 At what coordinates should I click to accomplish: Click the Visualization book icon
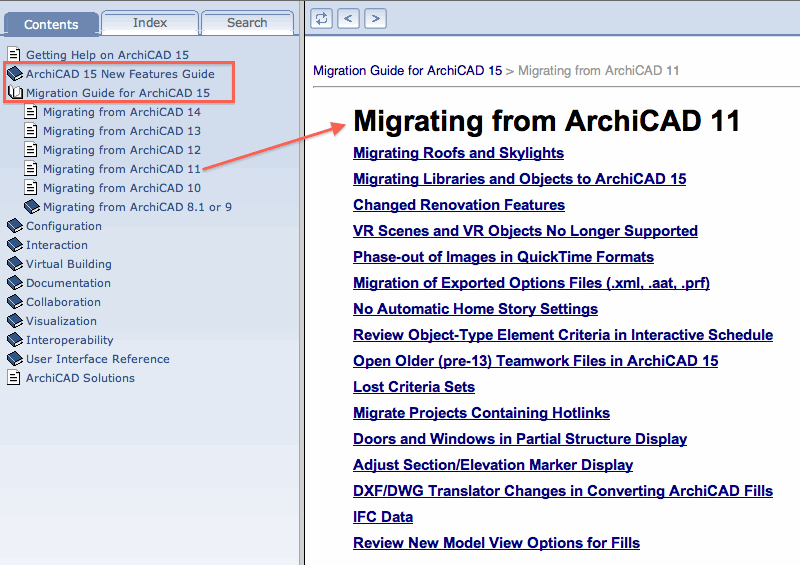coord(15,321)
